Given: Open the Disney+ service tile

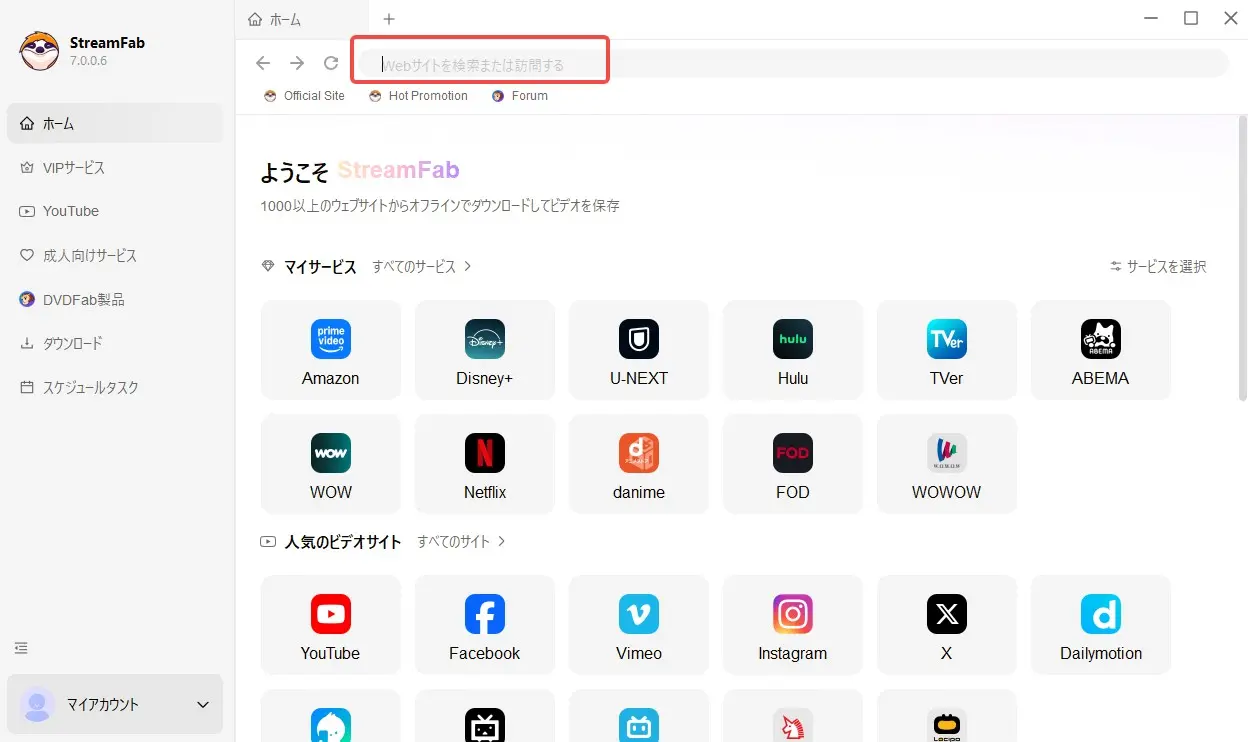Looking at the screenshot, I should (x=484, y=350).
